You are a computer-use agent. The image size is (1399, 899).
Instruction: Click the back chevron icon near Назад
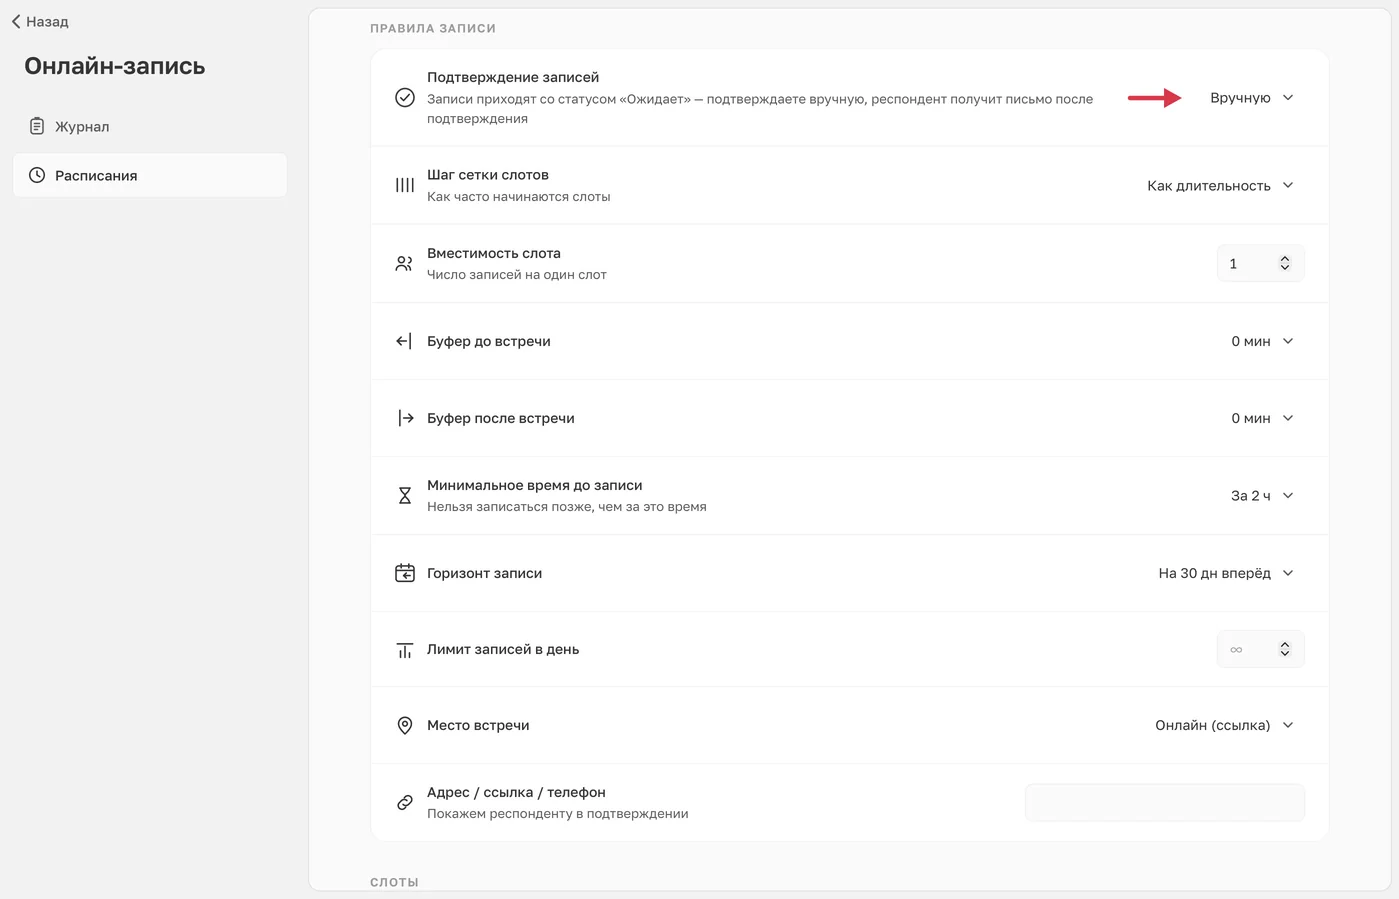coord(16,21)
